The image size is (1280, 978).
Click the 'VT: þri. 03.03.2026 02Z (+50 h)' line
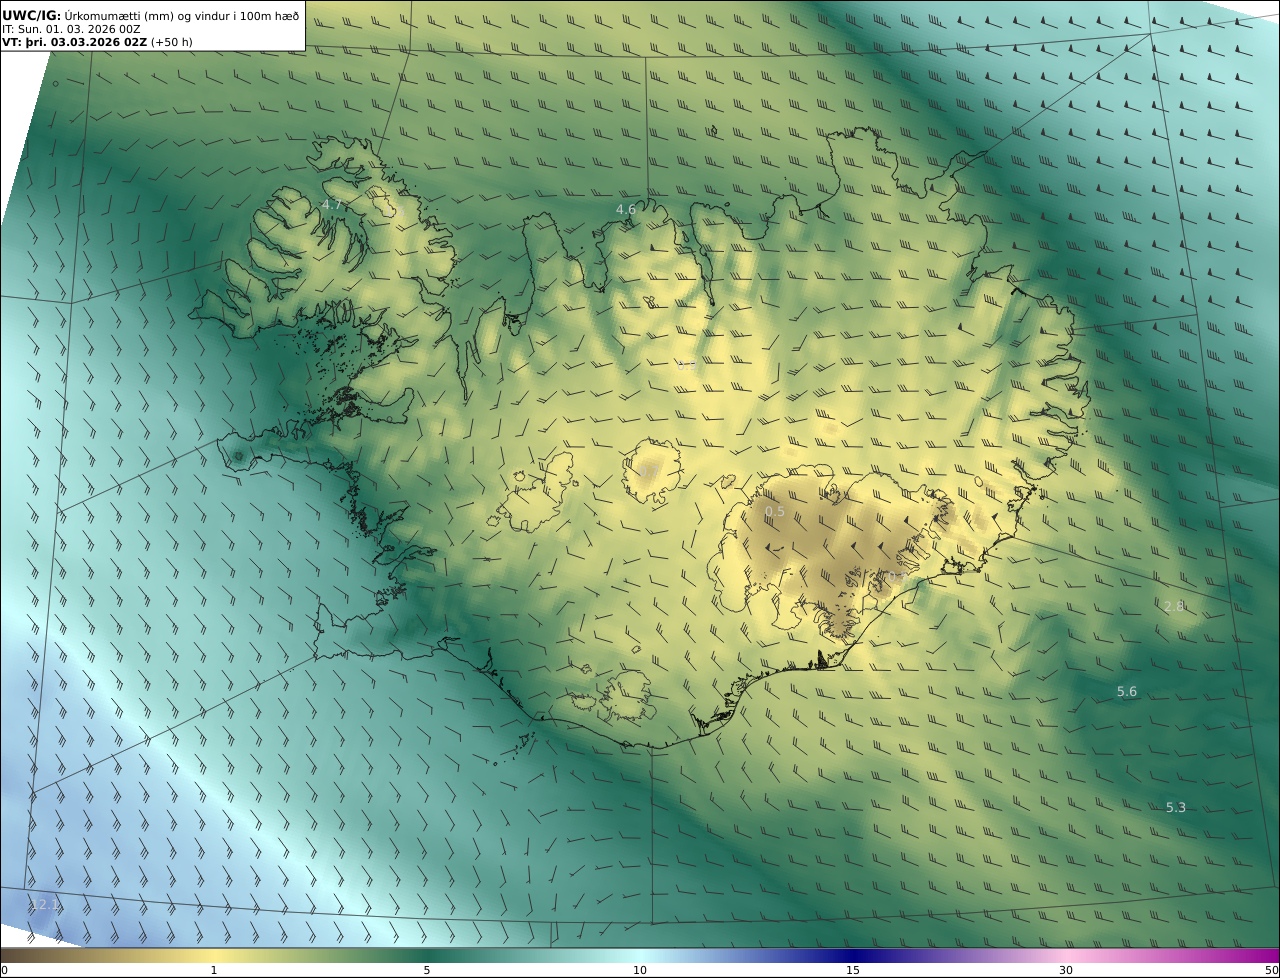98,42
